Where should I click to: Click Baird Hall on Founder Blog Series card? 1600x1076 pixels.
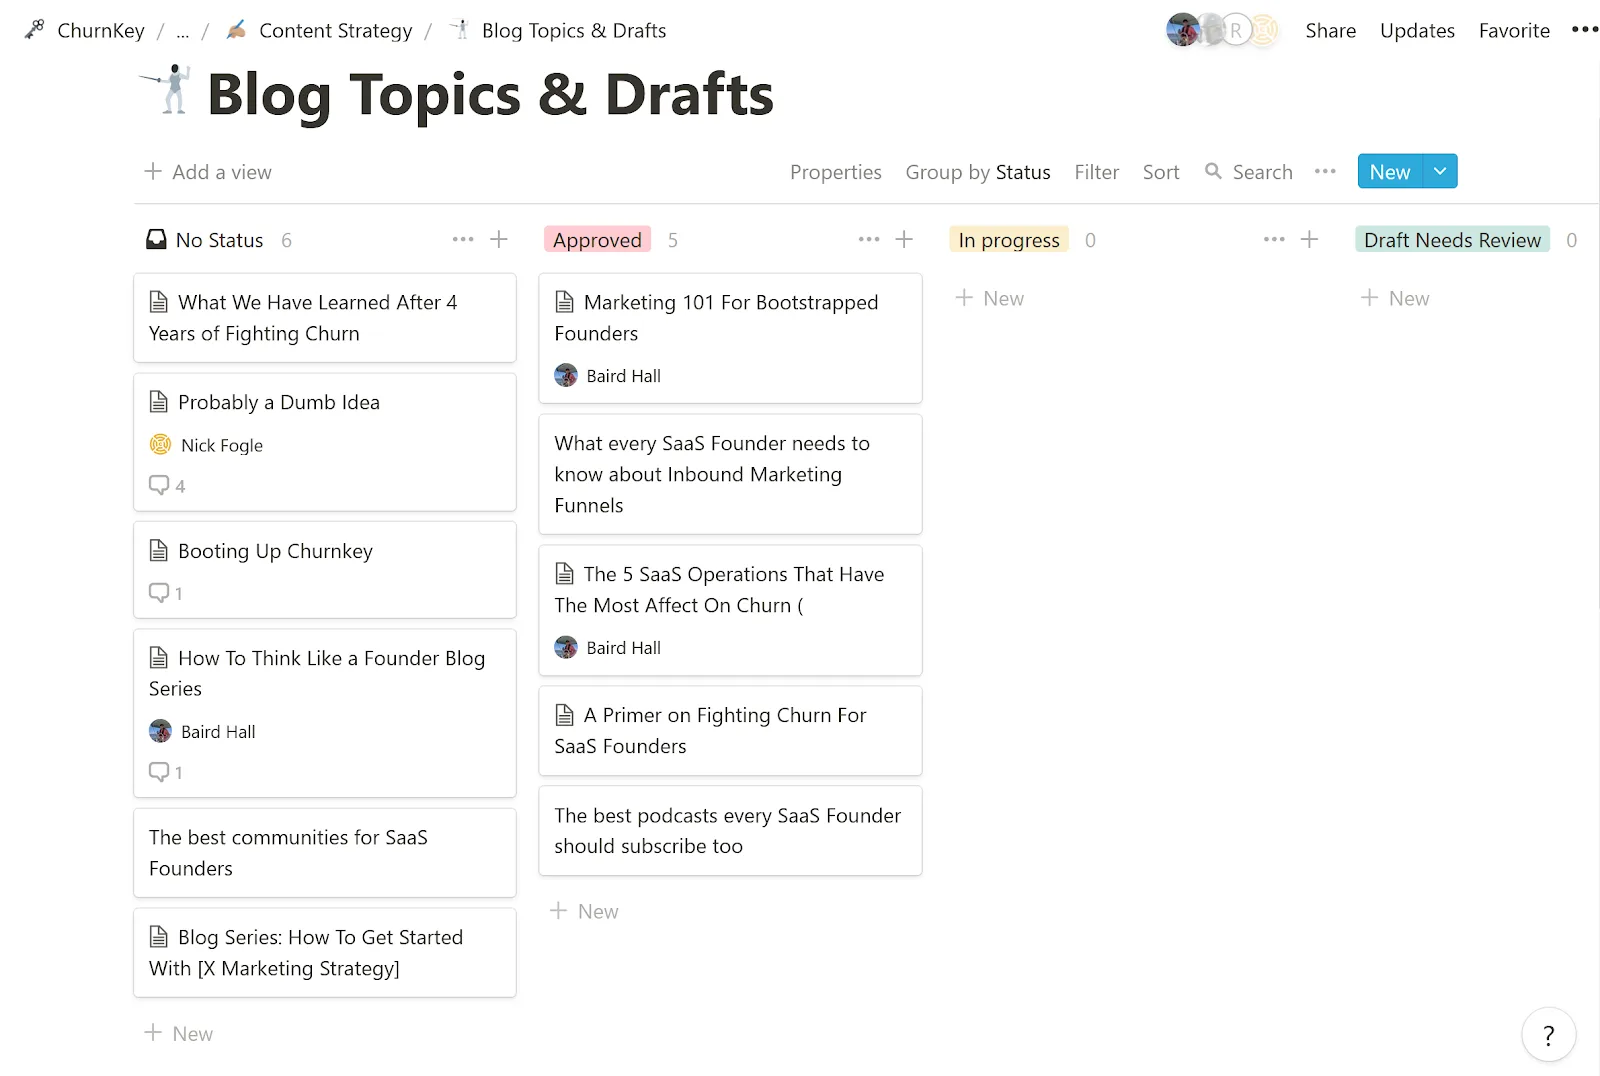[203, 732]
